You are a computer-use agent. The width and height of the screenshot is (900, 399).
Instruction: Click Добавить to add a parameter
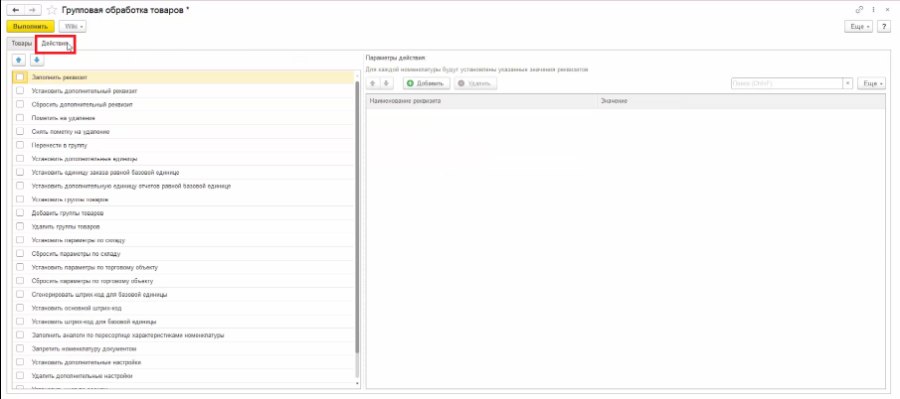(x=426, y=83)
